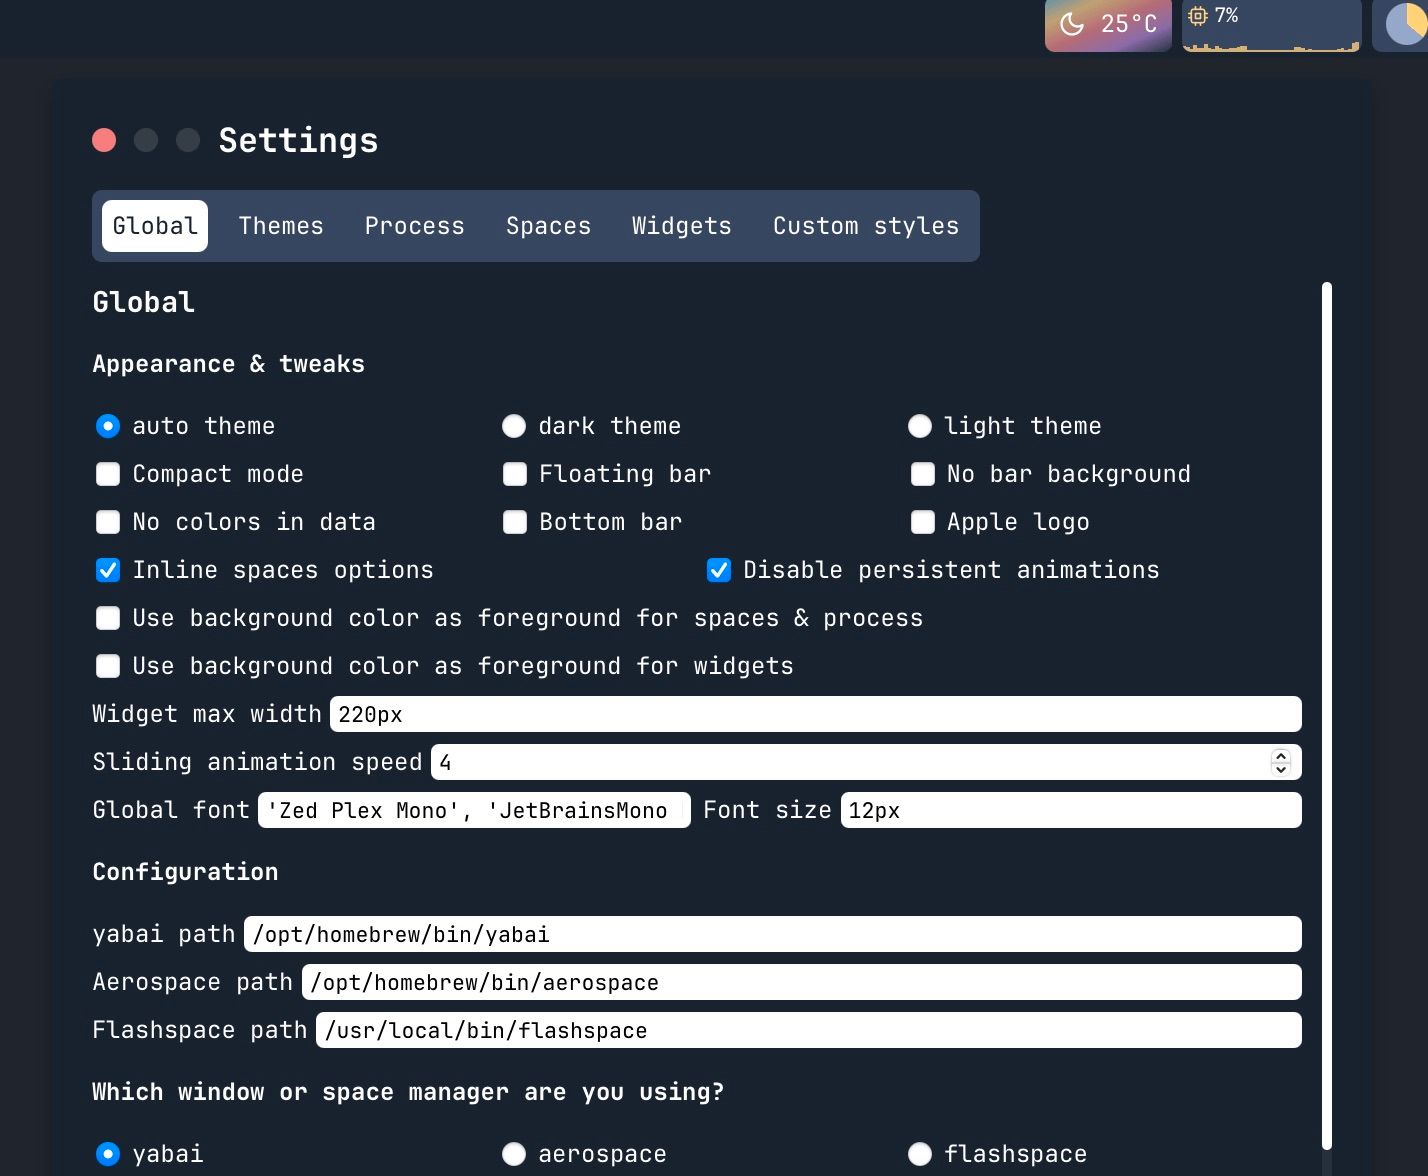Viewport: 1428px width, 1176px height.
Task: Click the Widget max width field
Action: [816, 714]
